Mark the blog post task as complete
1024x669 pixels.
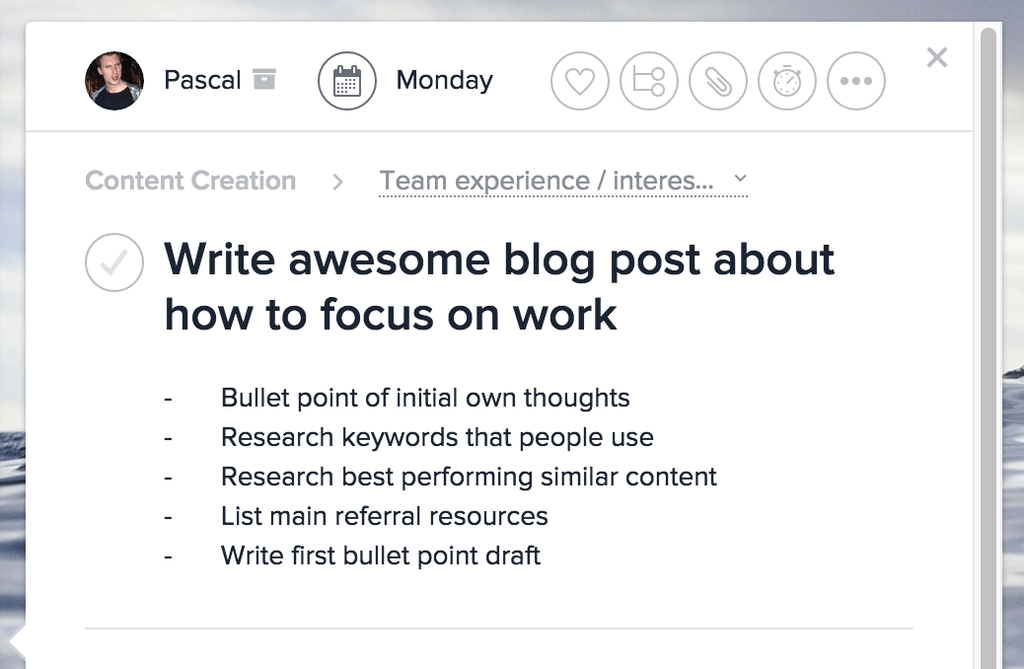click(114, 262)
